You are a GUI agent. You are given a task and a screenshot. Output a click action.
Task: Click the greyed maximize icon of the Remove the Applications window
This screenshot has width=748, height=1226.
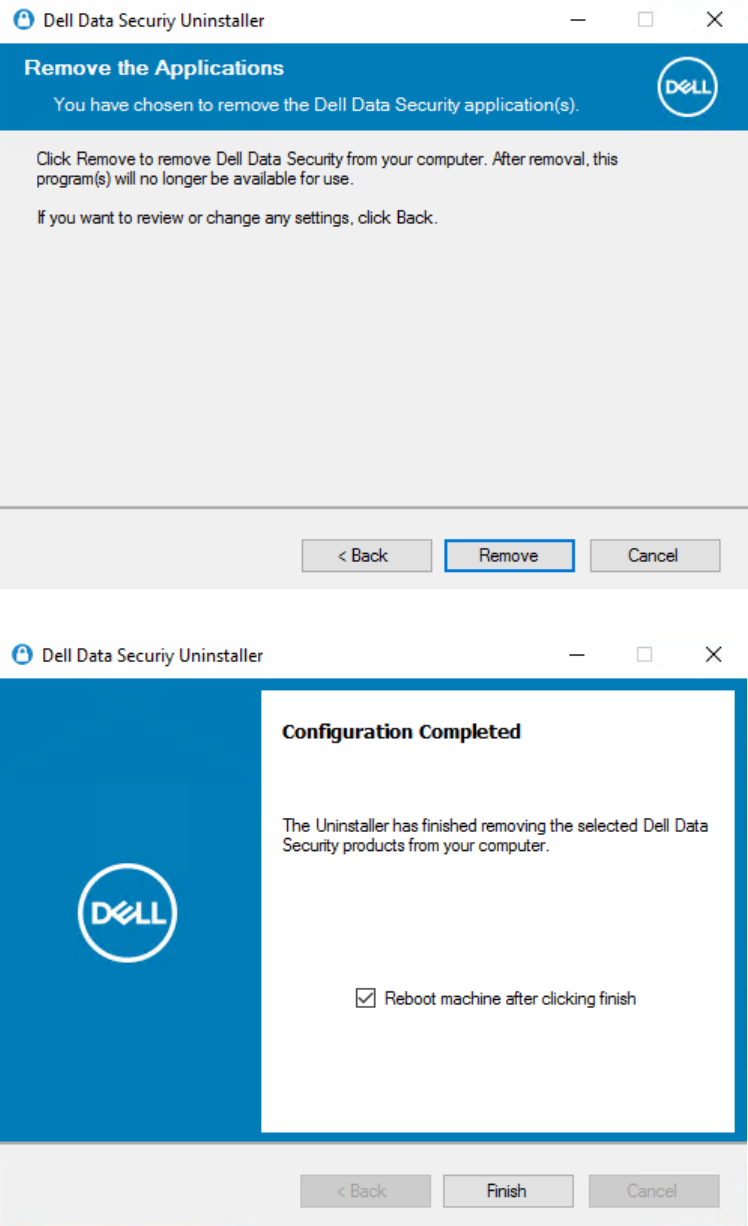click(x=646, y=20)
